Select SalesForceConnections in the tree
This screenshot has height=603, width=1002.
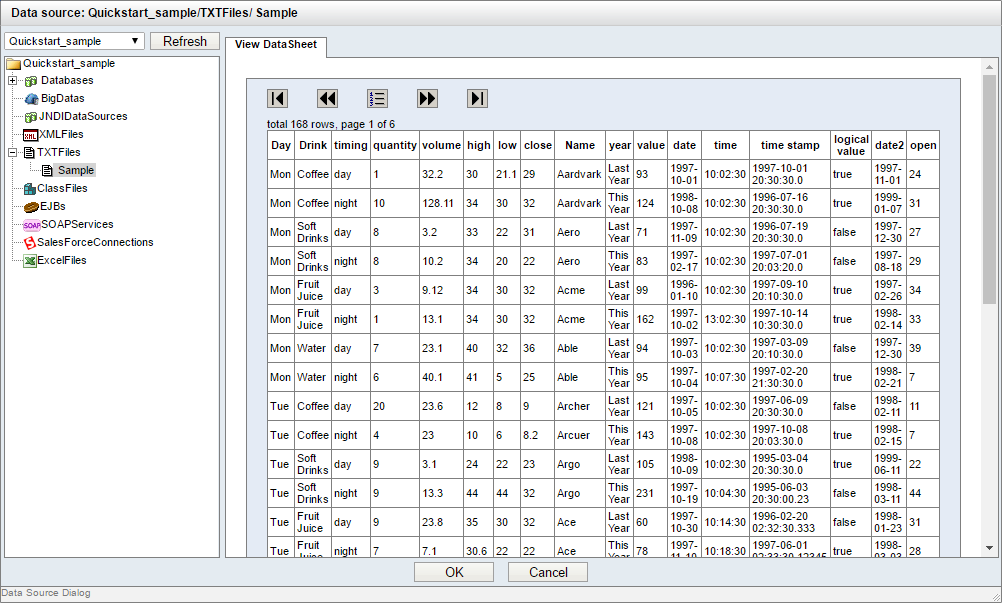coord(95,242)
